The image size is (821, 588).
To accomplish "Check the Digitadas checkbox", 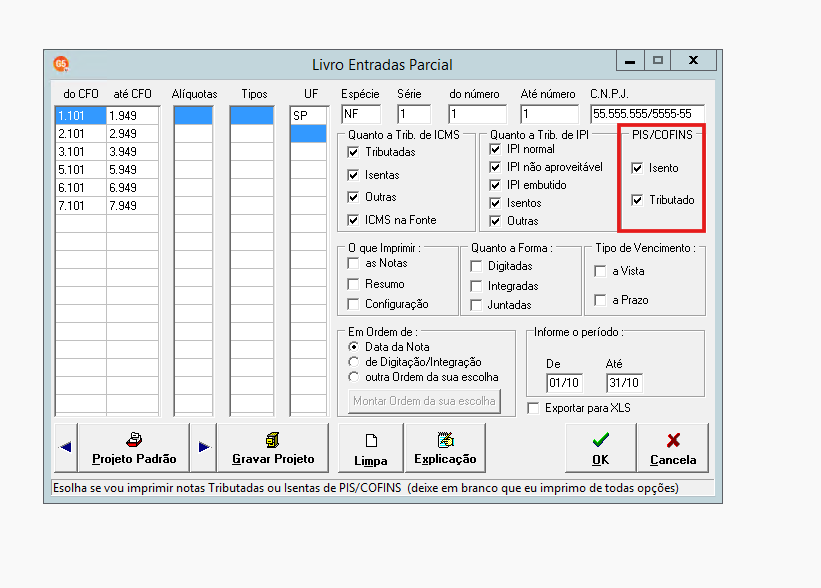I will (476, 266).
